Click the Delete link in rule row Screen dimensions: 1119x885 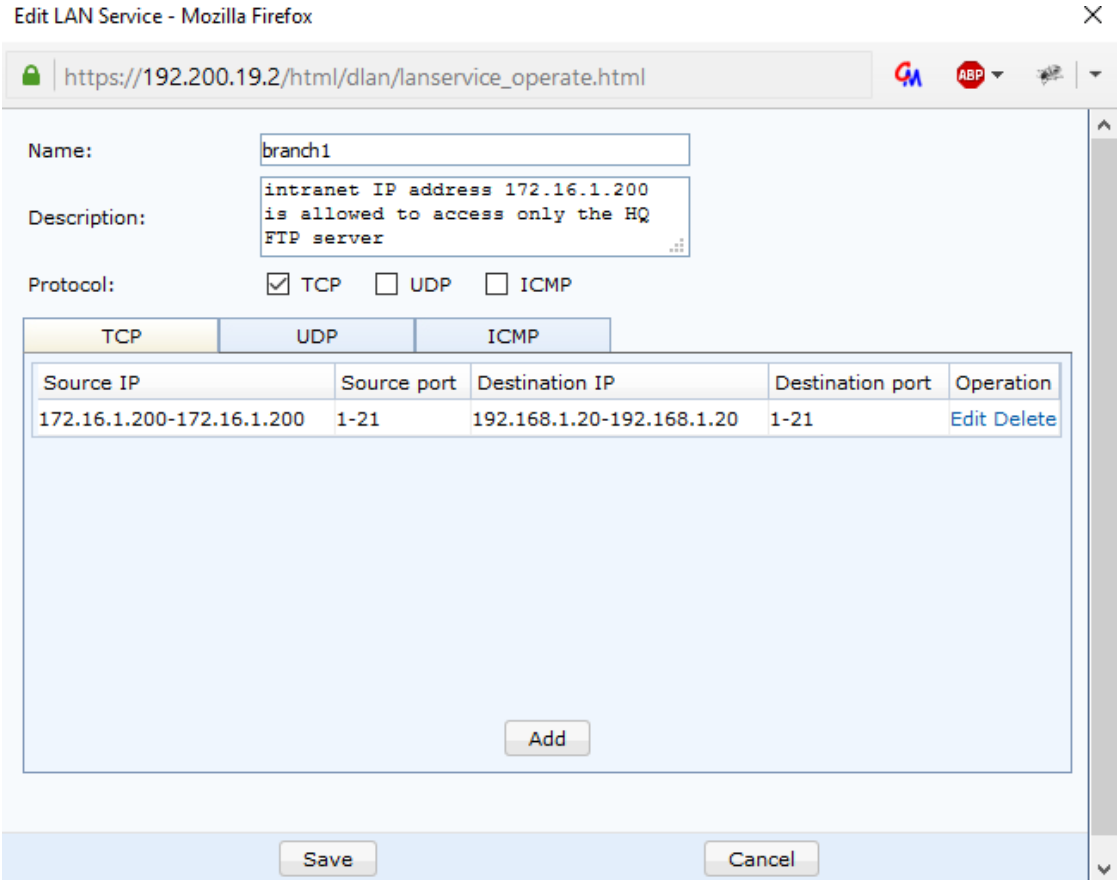1025,419
